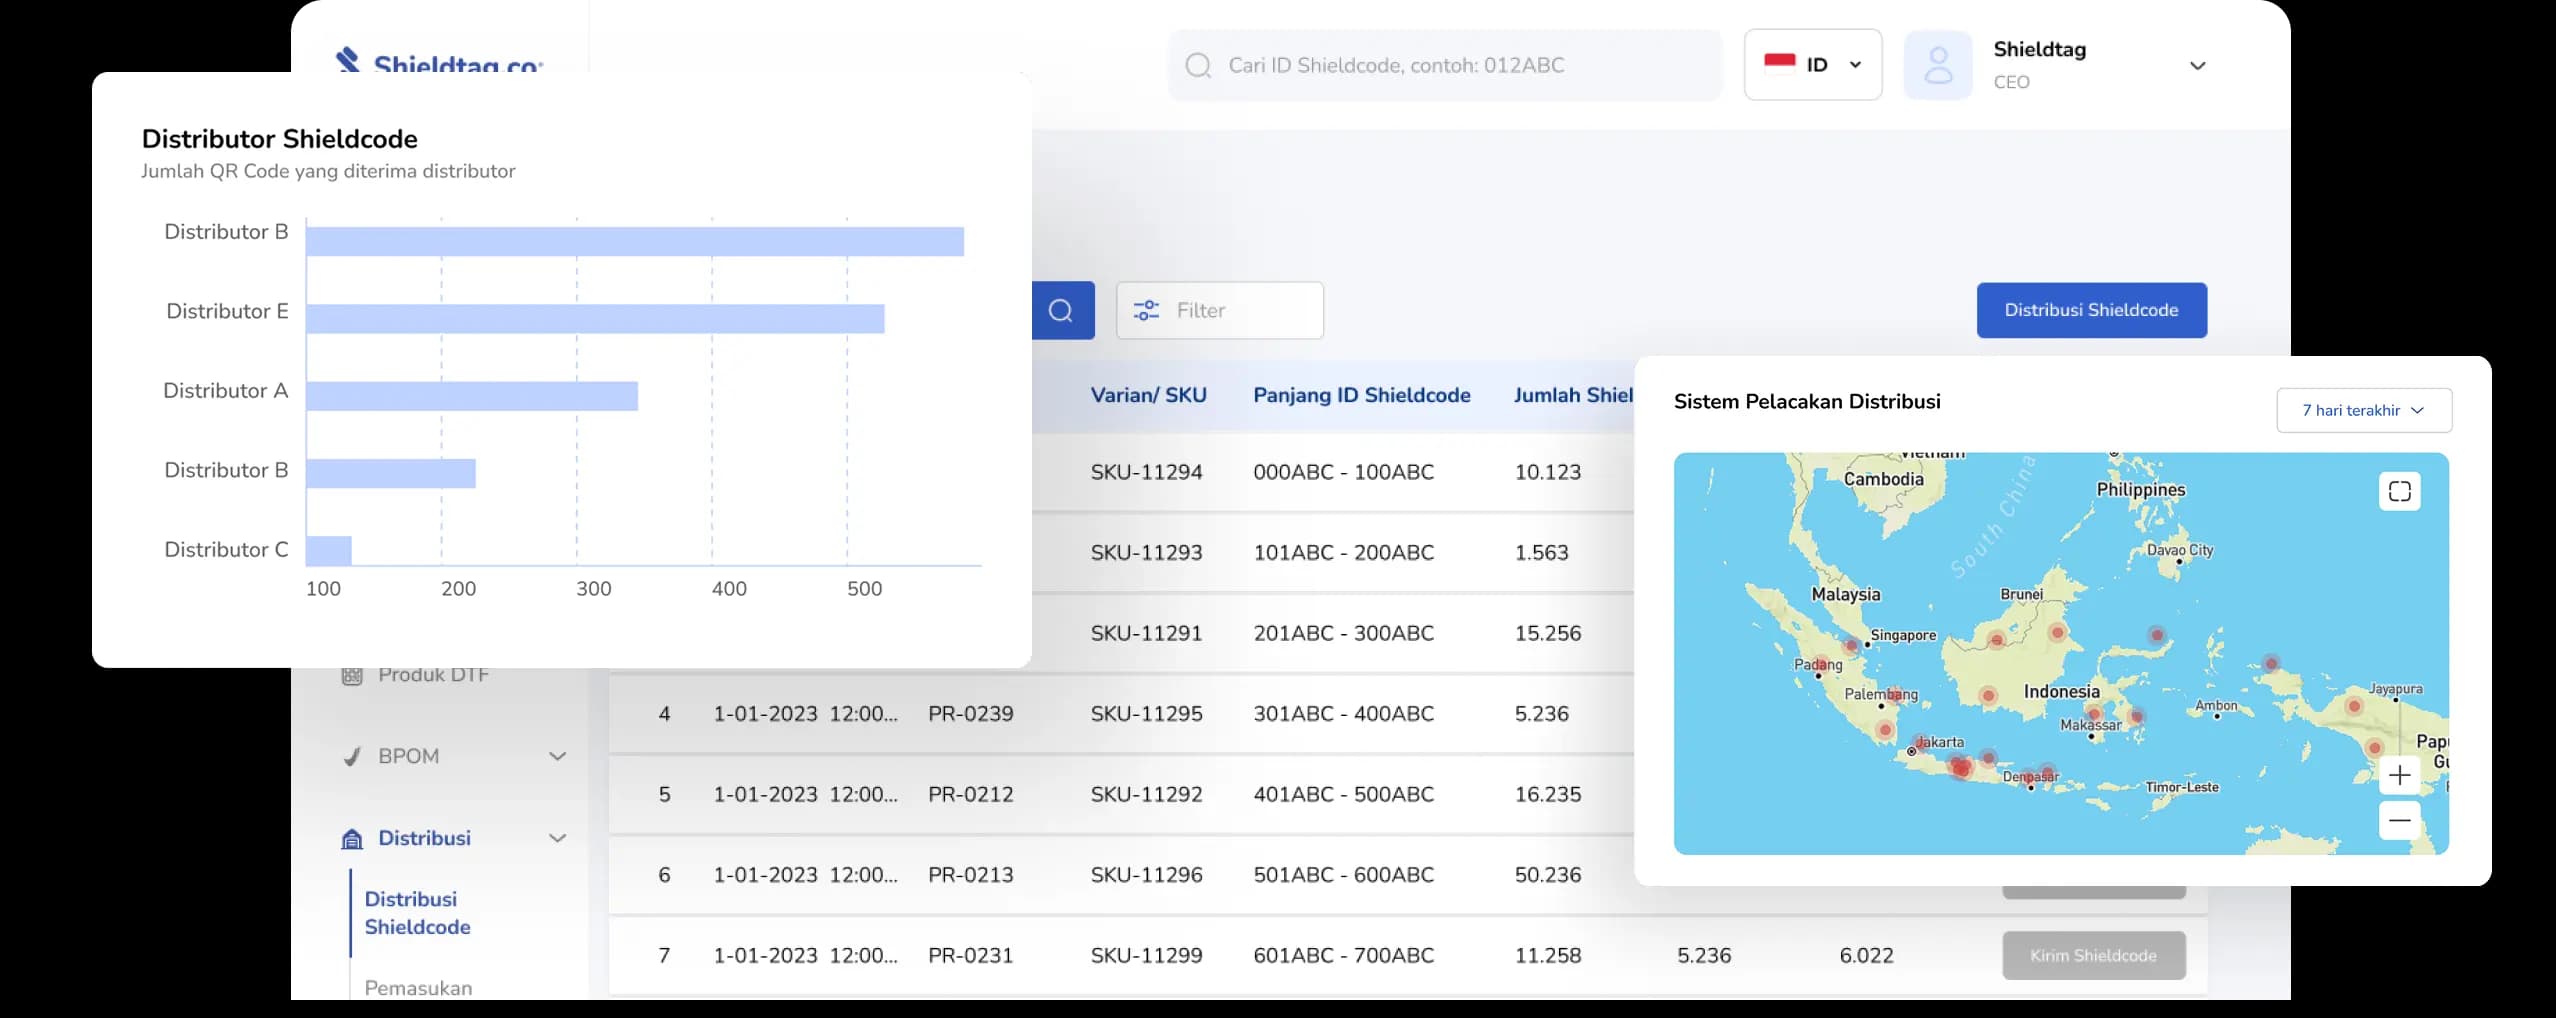Screen dimensions: 2556x1018
Task: Open the 7 hari terakhir dropdown
Action: point(2363,410)
